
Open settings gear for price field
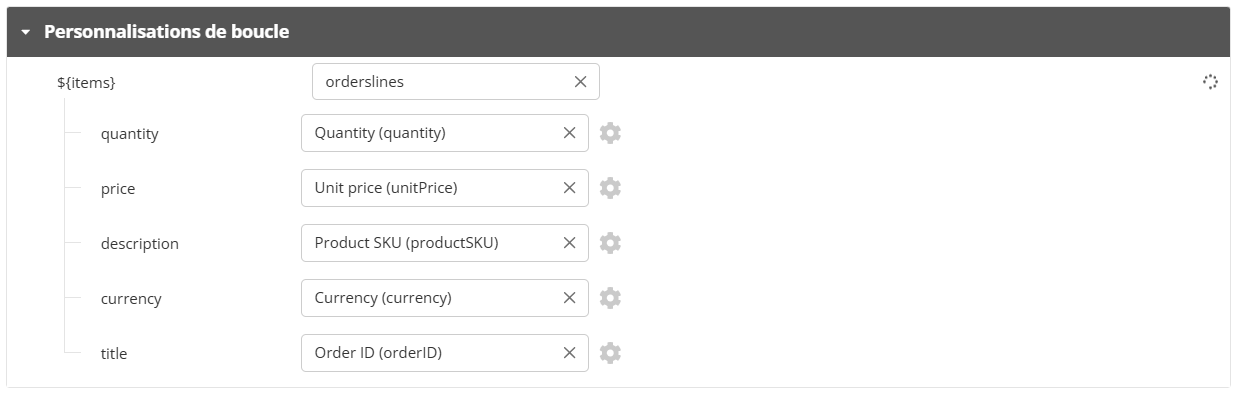coord(610,188)
